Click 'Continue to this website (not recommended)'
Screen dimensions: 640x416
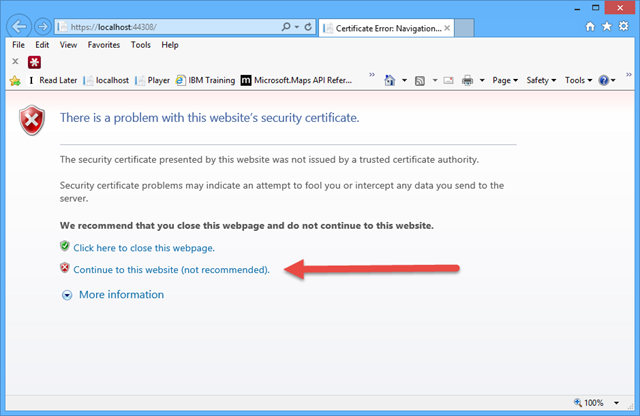[174, 269]
